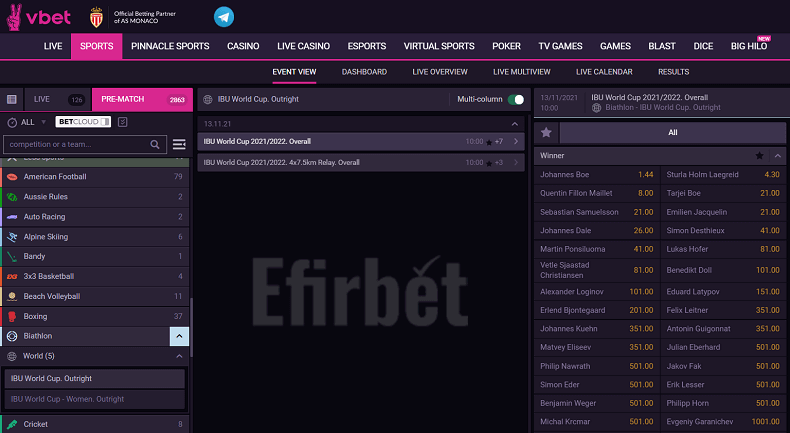Favorite the 4x7.5km Relay event star
Viewport: 790px width, 433px height.
[489, 163]
